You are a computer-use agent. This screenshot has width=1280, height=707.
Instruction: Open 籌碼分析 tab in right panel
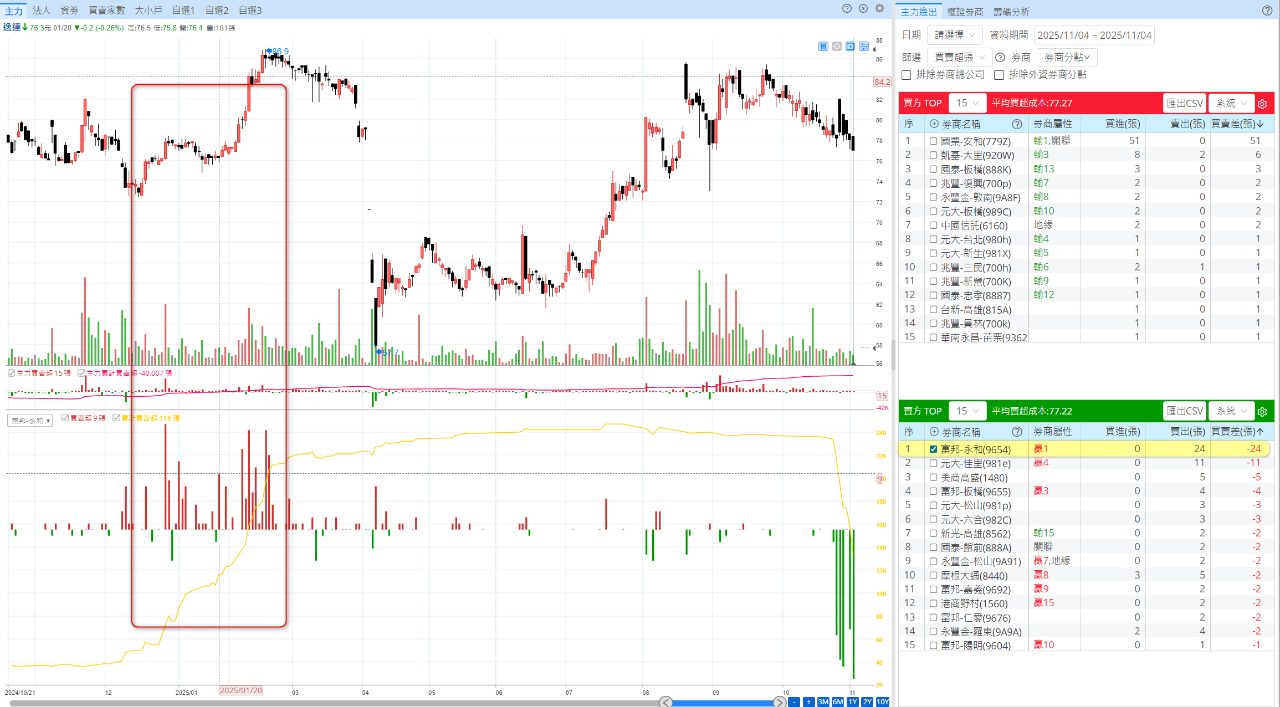[x=1011, y=12]
